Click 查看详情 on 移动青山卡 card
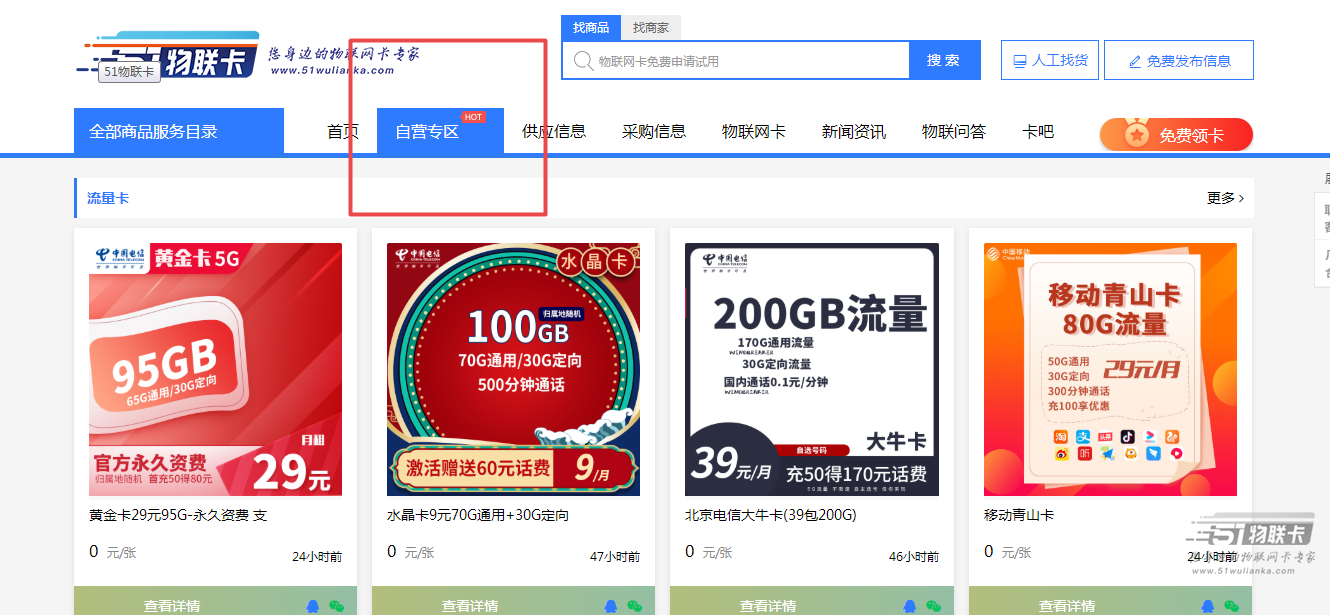The image size is (1330, 615). point(1067,606)
